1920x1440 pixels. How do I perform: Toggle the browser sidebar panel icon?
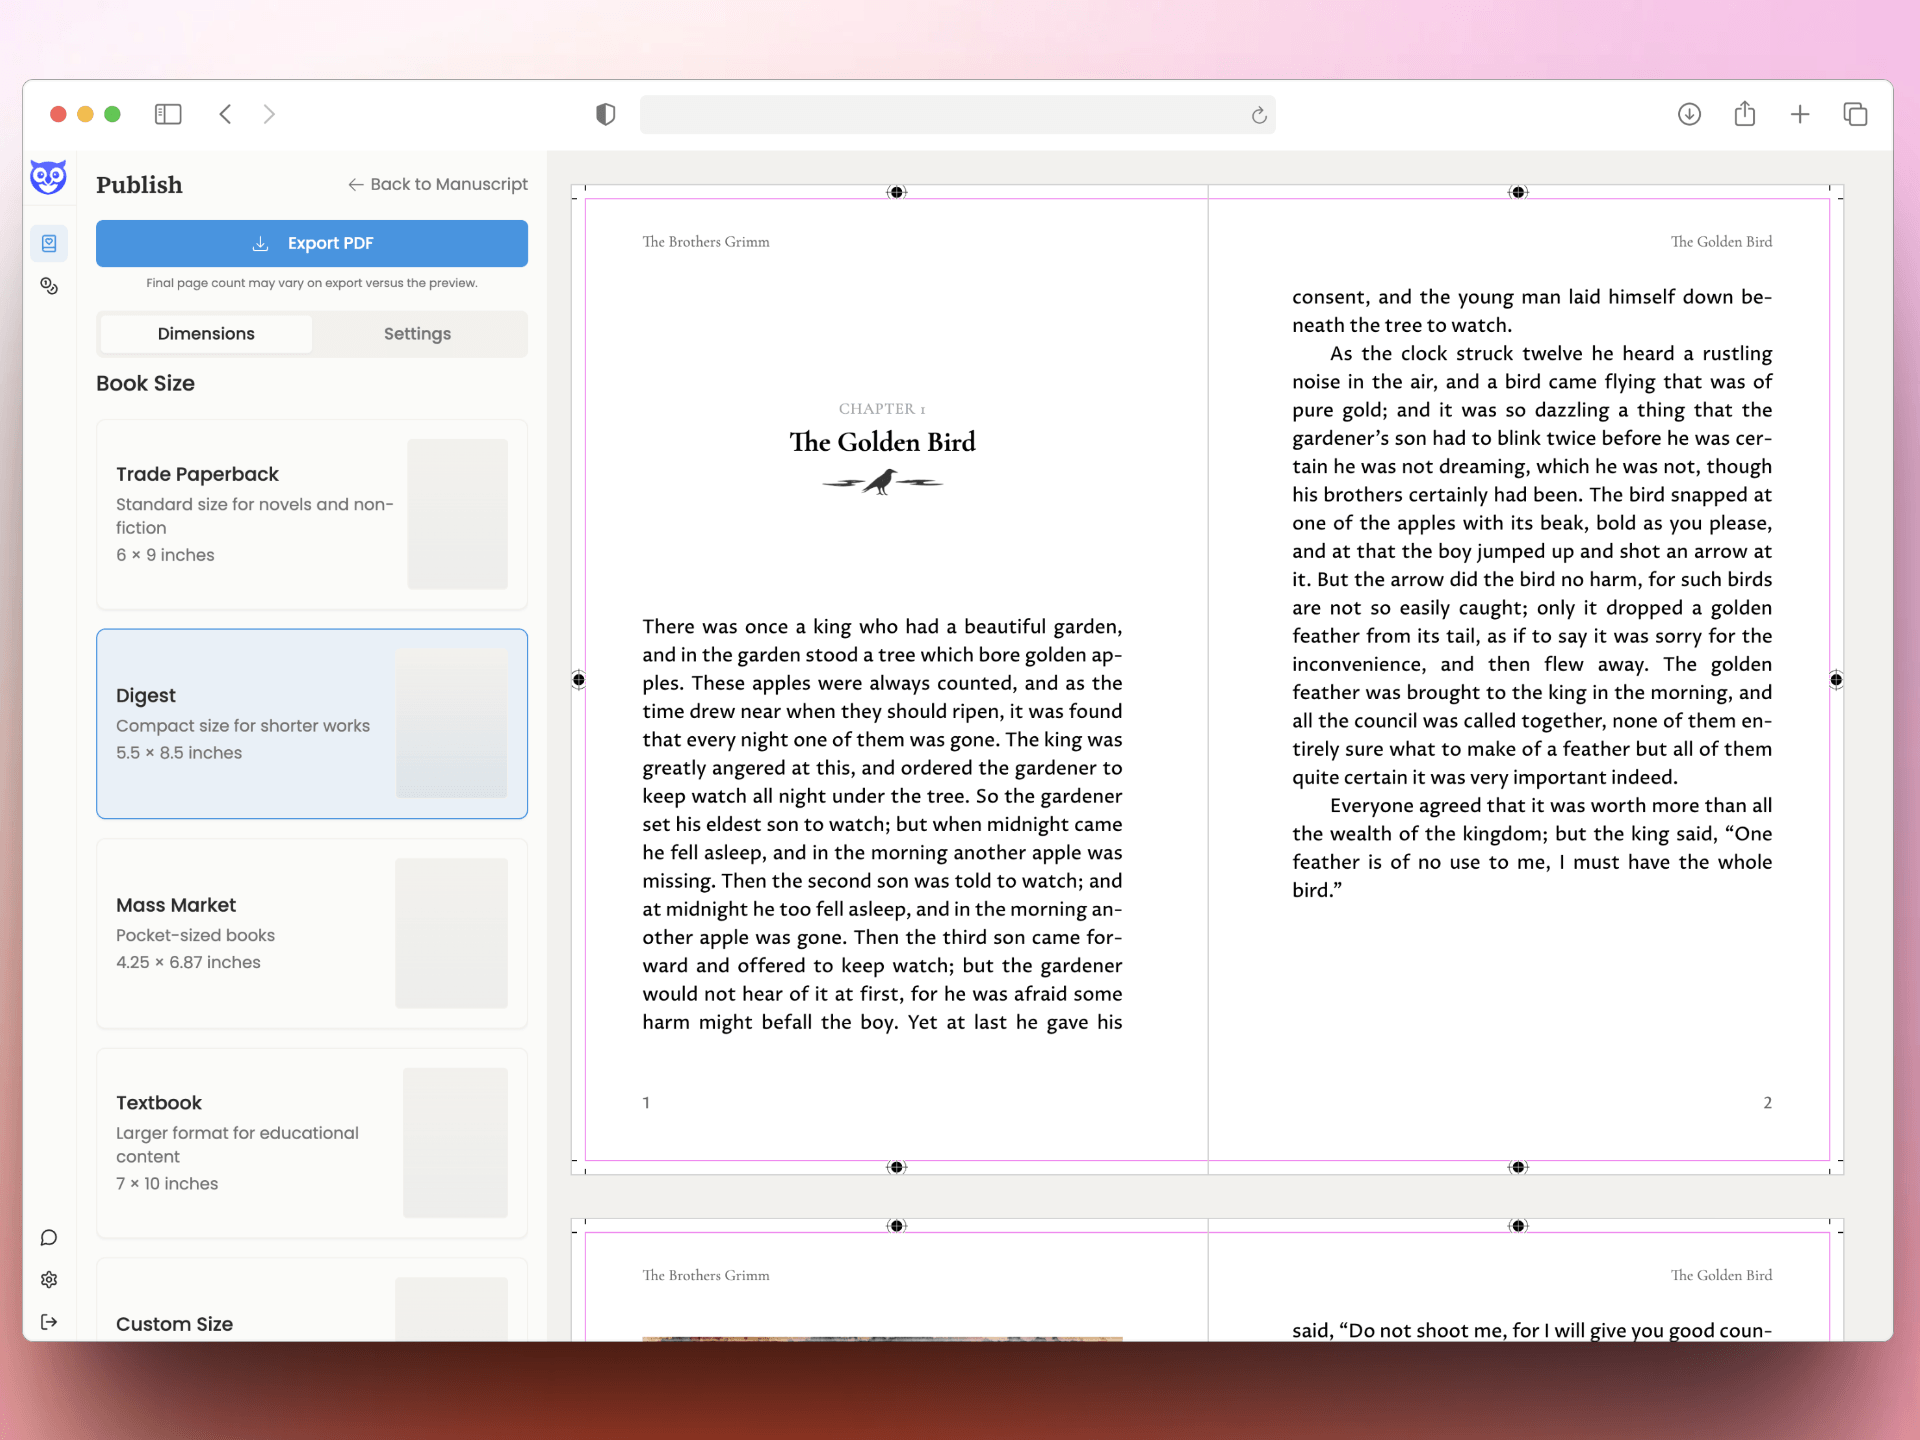click(168, 114)
